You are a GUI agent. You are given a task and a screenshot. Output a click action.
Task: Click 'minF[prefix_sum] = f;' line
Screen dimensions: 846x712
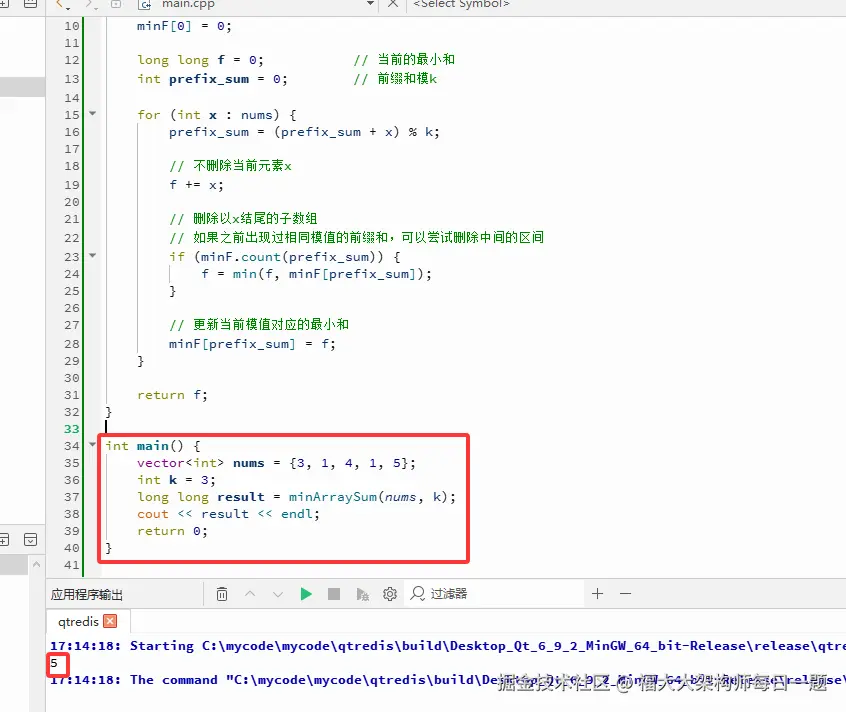(x=252, y=344)
